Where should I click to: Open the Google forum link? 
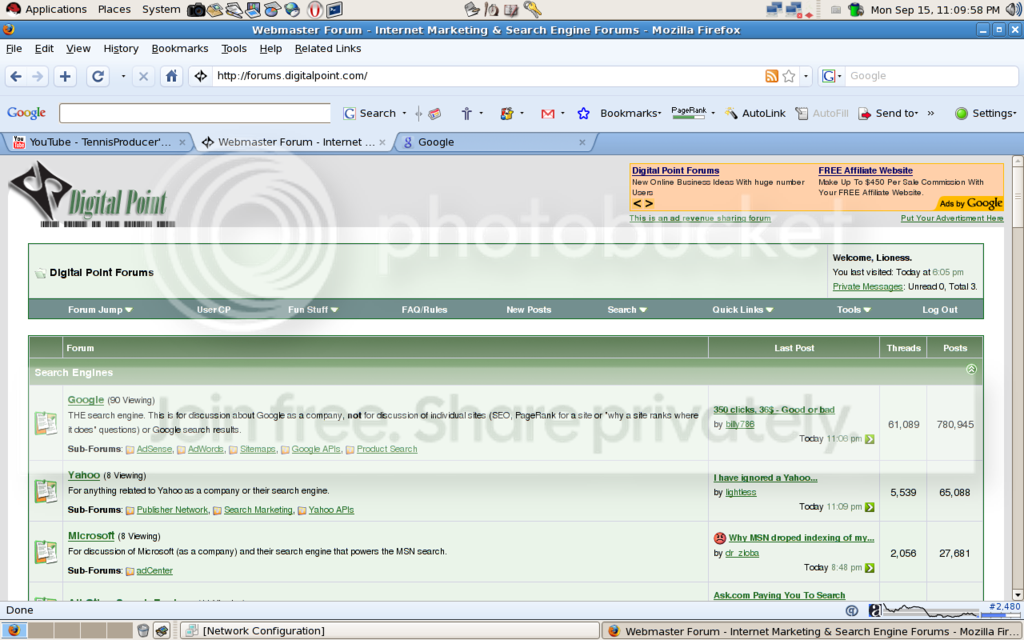click(86, 399)
